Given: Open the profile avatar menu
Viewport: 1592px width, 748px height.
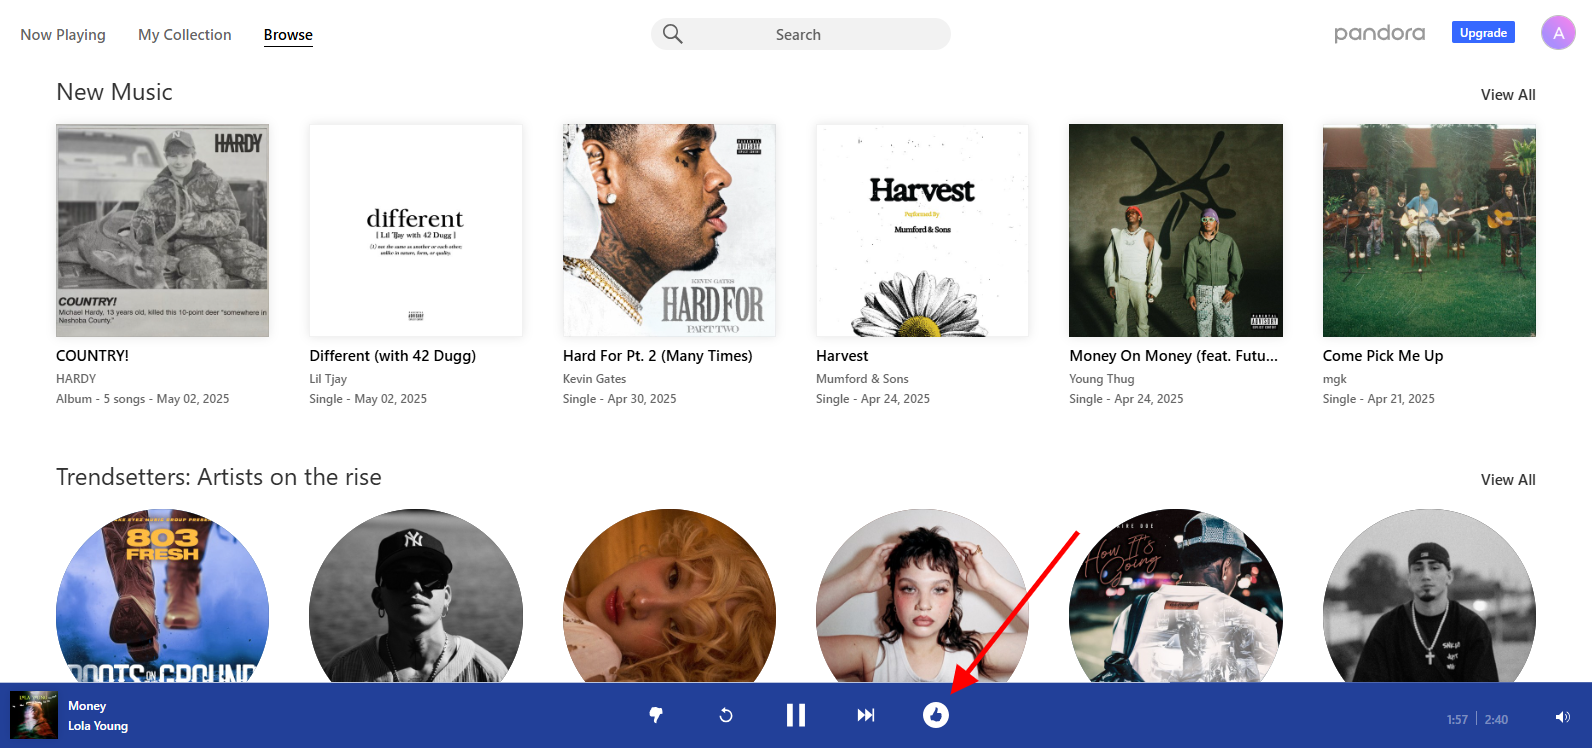Looking at the screenshot, I should pos(1558,33).
